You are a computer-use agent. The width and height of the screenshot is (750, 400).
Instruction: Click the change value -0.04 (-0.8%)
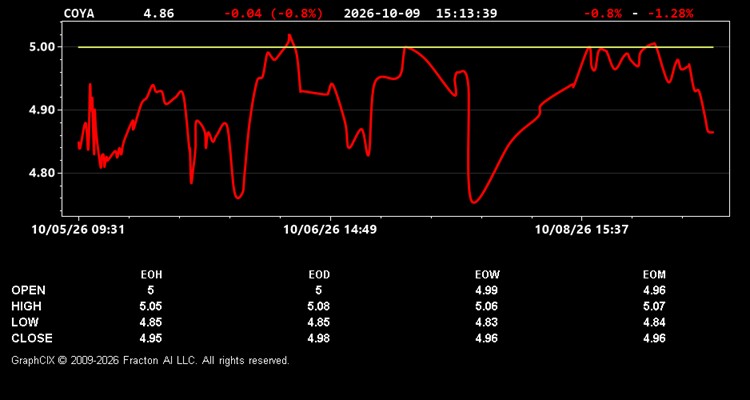[274, 13]
